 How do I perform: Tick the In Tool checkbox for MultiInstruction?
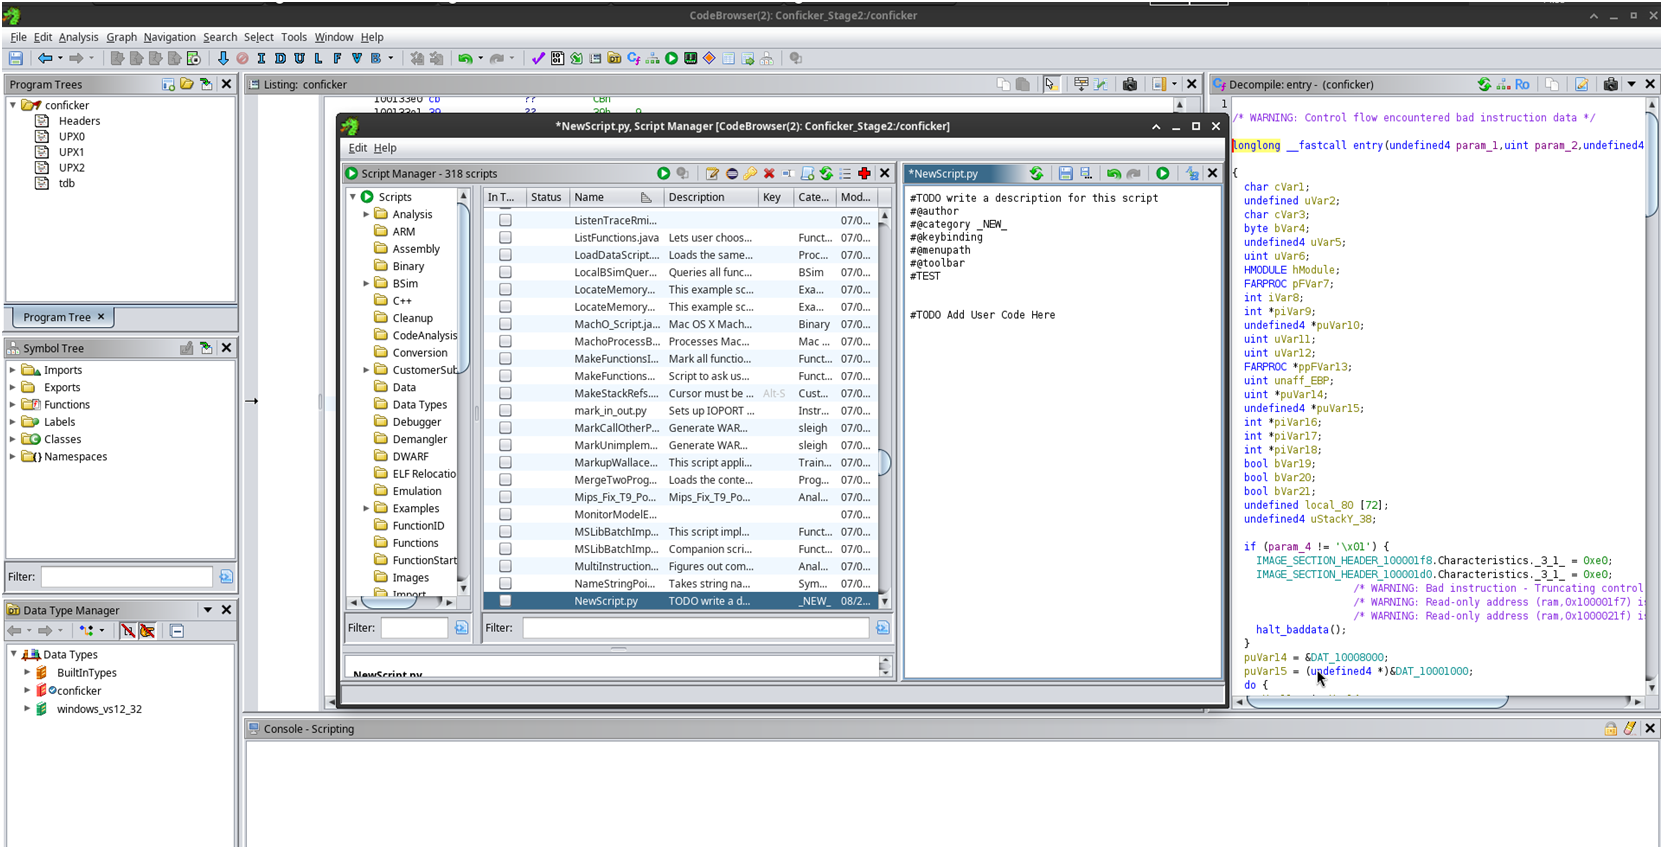pyautogui.click(x=505, y=566)
